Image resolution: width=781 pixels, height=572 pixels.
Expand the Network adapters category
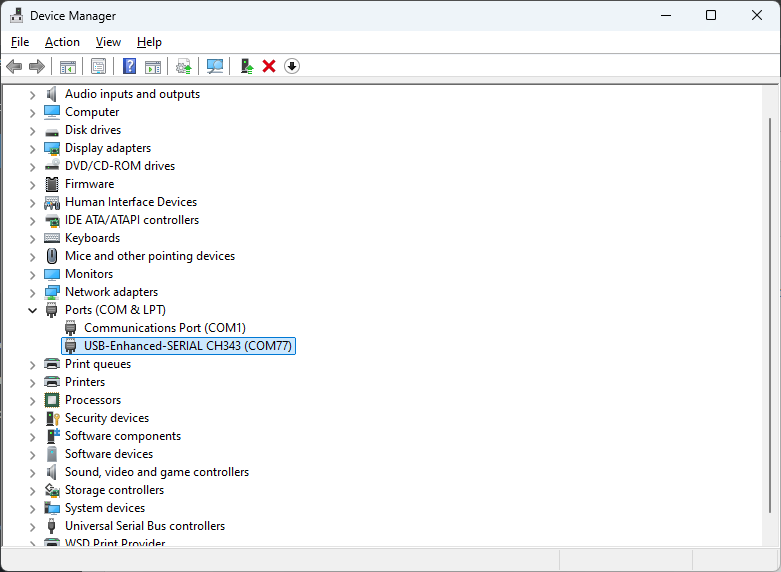pyautogui.click(x=33, y=292)
